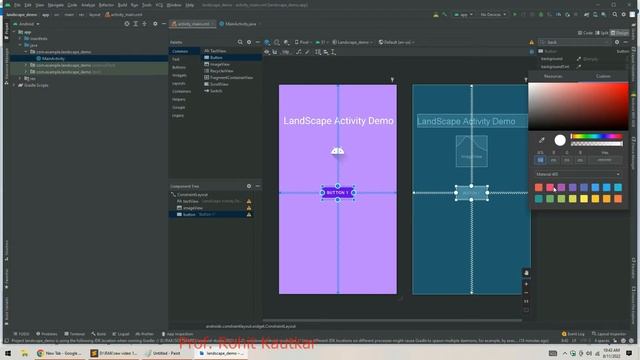
Task: Select Switch in the Palette list
Action: pos(216,91)
